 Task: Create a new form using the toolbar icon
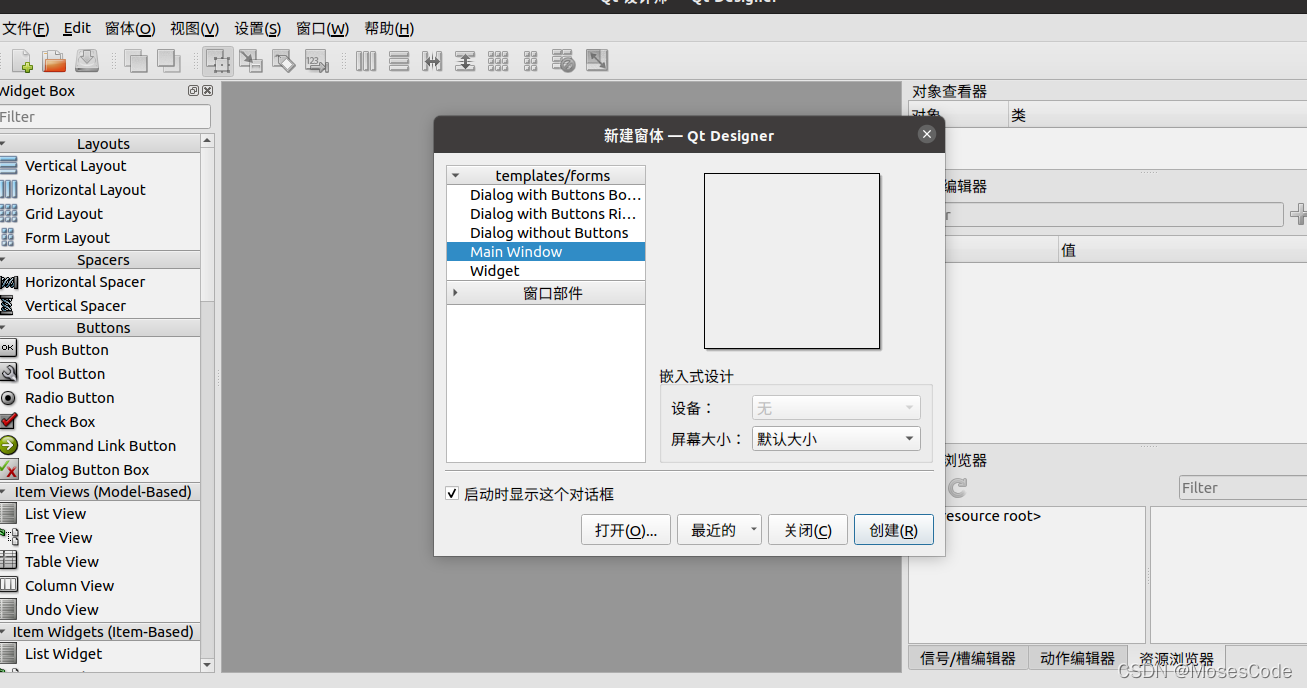(x=21, y=61)
